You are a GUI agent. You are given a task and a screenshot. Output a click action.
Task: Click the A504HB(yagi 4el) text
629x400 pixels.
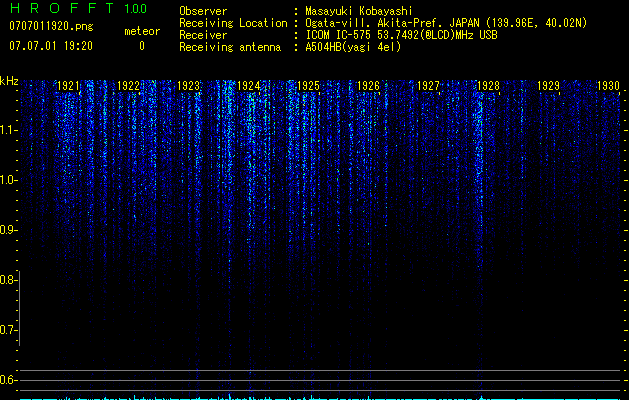(353, 47)
